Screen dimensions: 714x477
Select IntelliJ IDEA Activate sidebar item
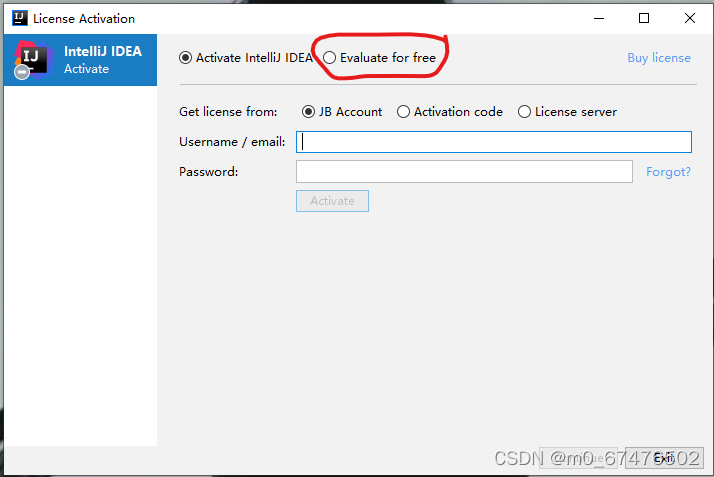tap(81, 60)
